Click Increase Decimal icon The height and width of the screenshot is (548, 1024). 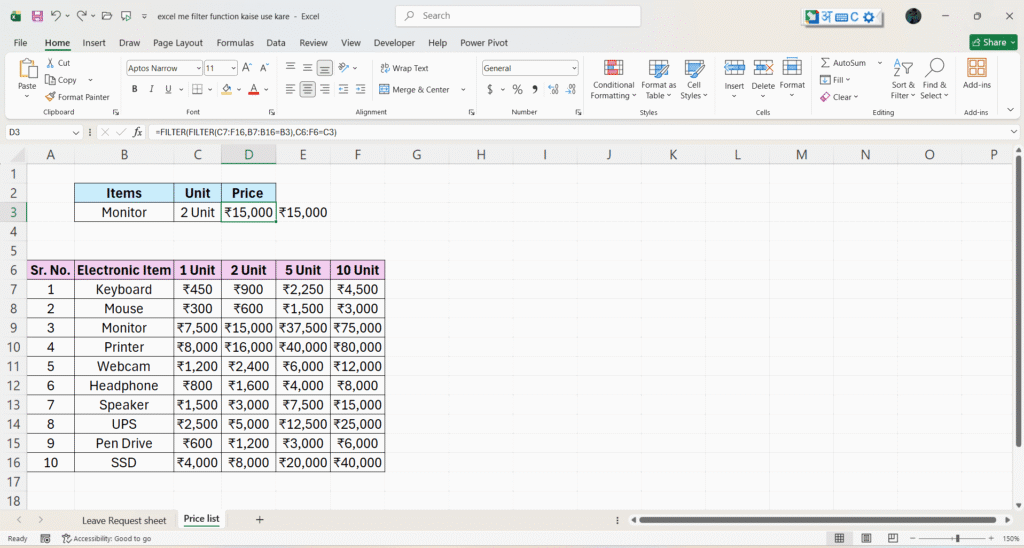(x=553, y=89)
